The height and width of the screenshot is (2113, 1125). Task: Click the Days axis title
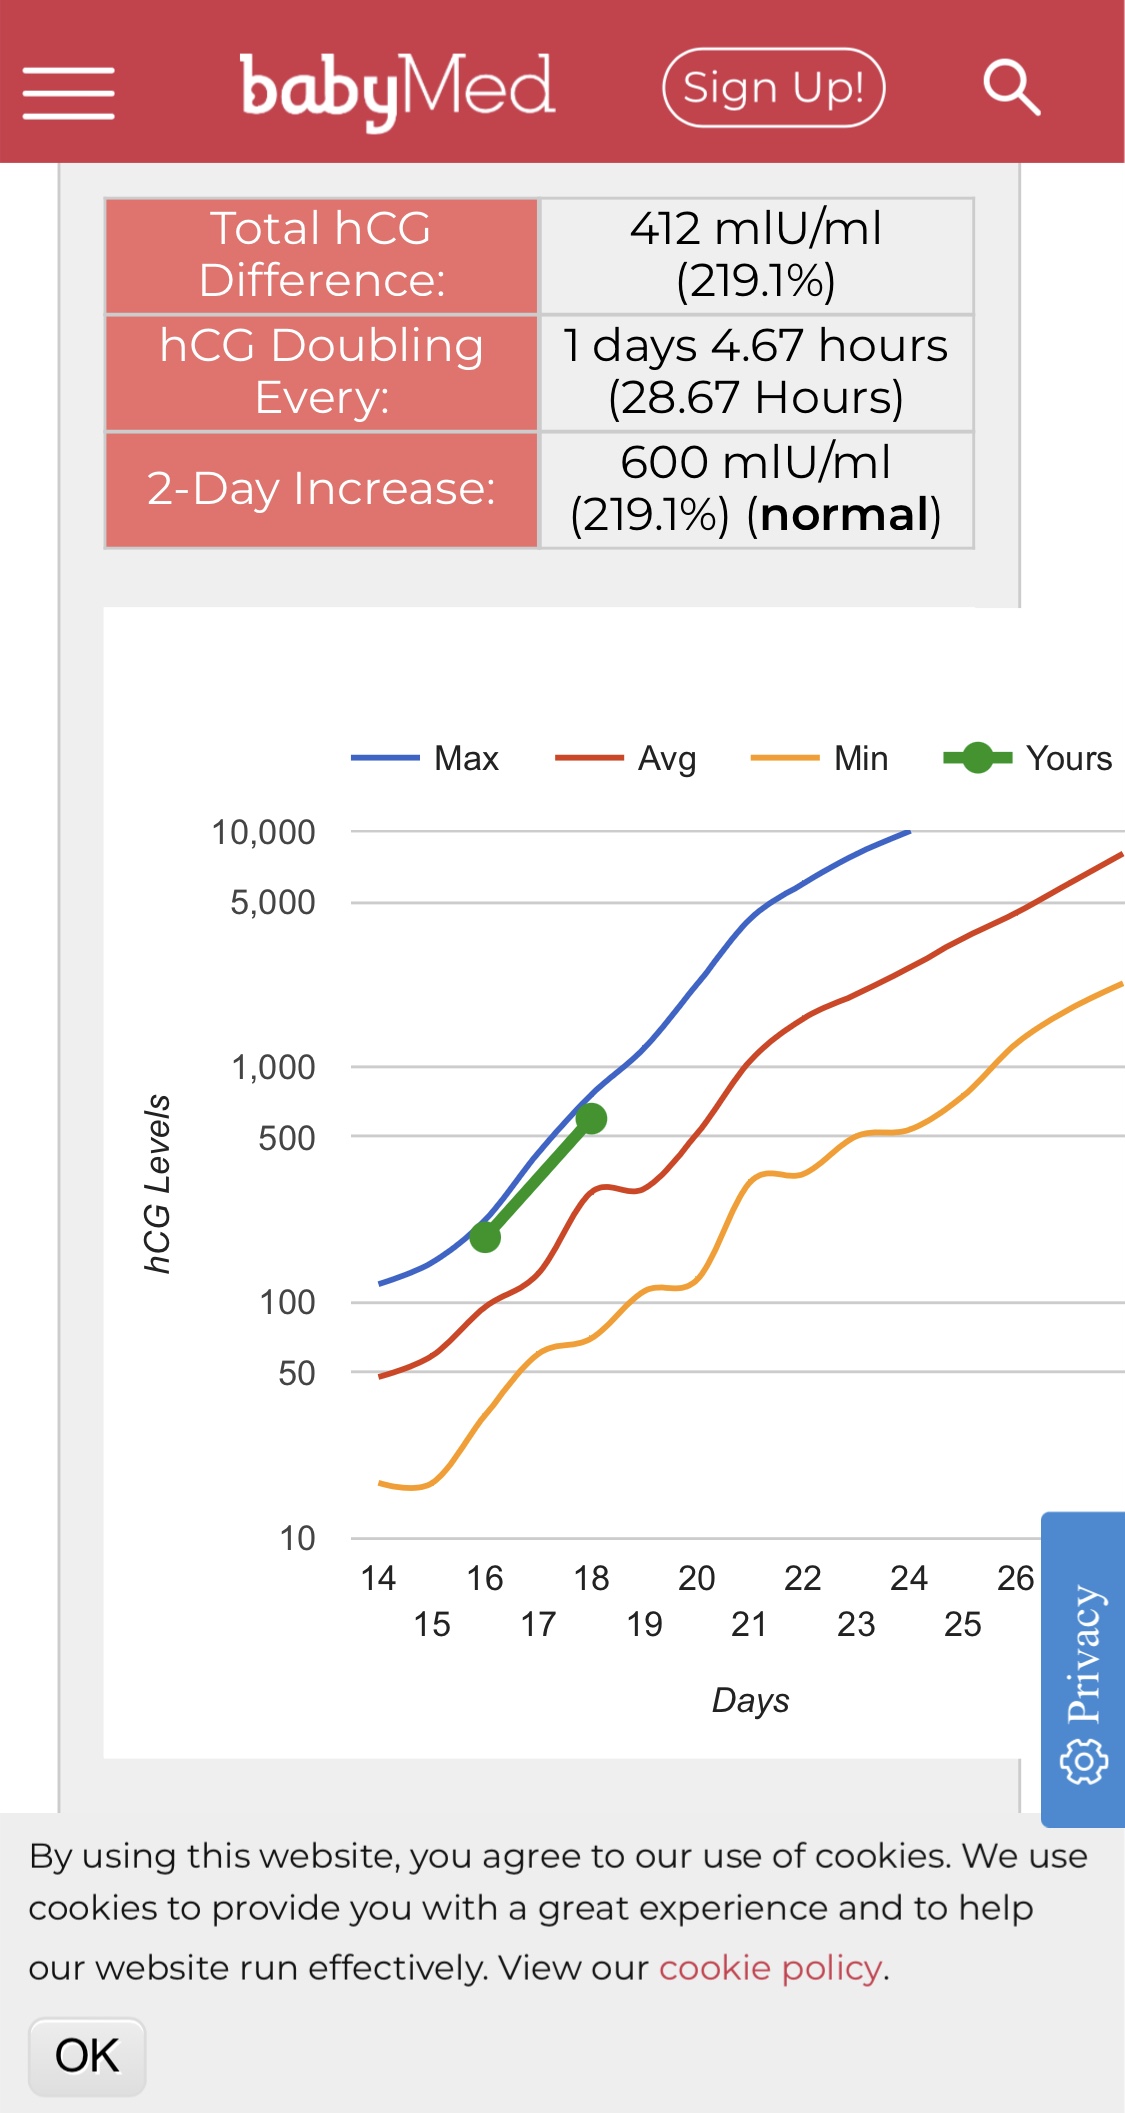tap(750, 1700)
